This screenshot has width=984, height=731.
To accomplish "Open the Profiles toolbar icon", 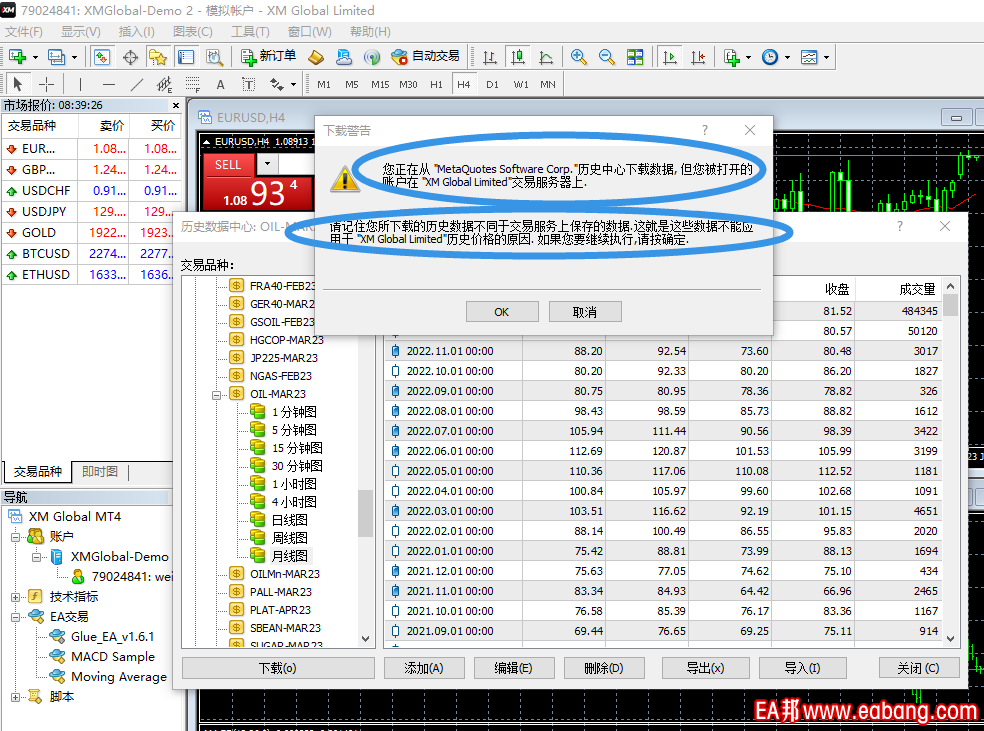I will [56, 57].
